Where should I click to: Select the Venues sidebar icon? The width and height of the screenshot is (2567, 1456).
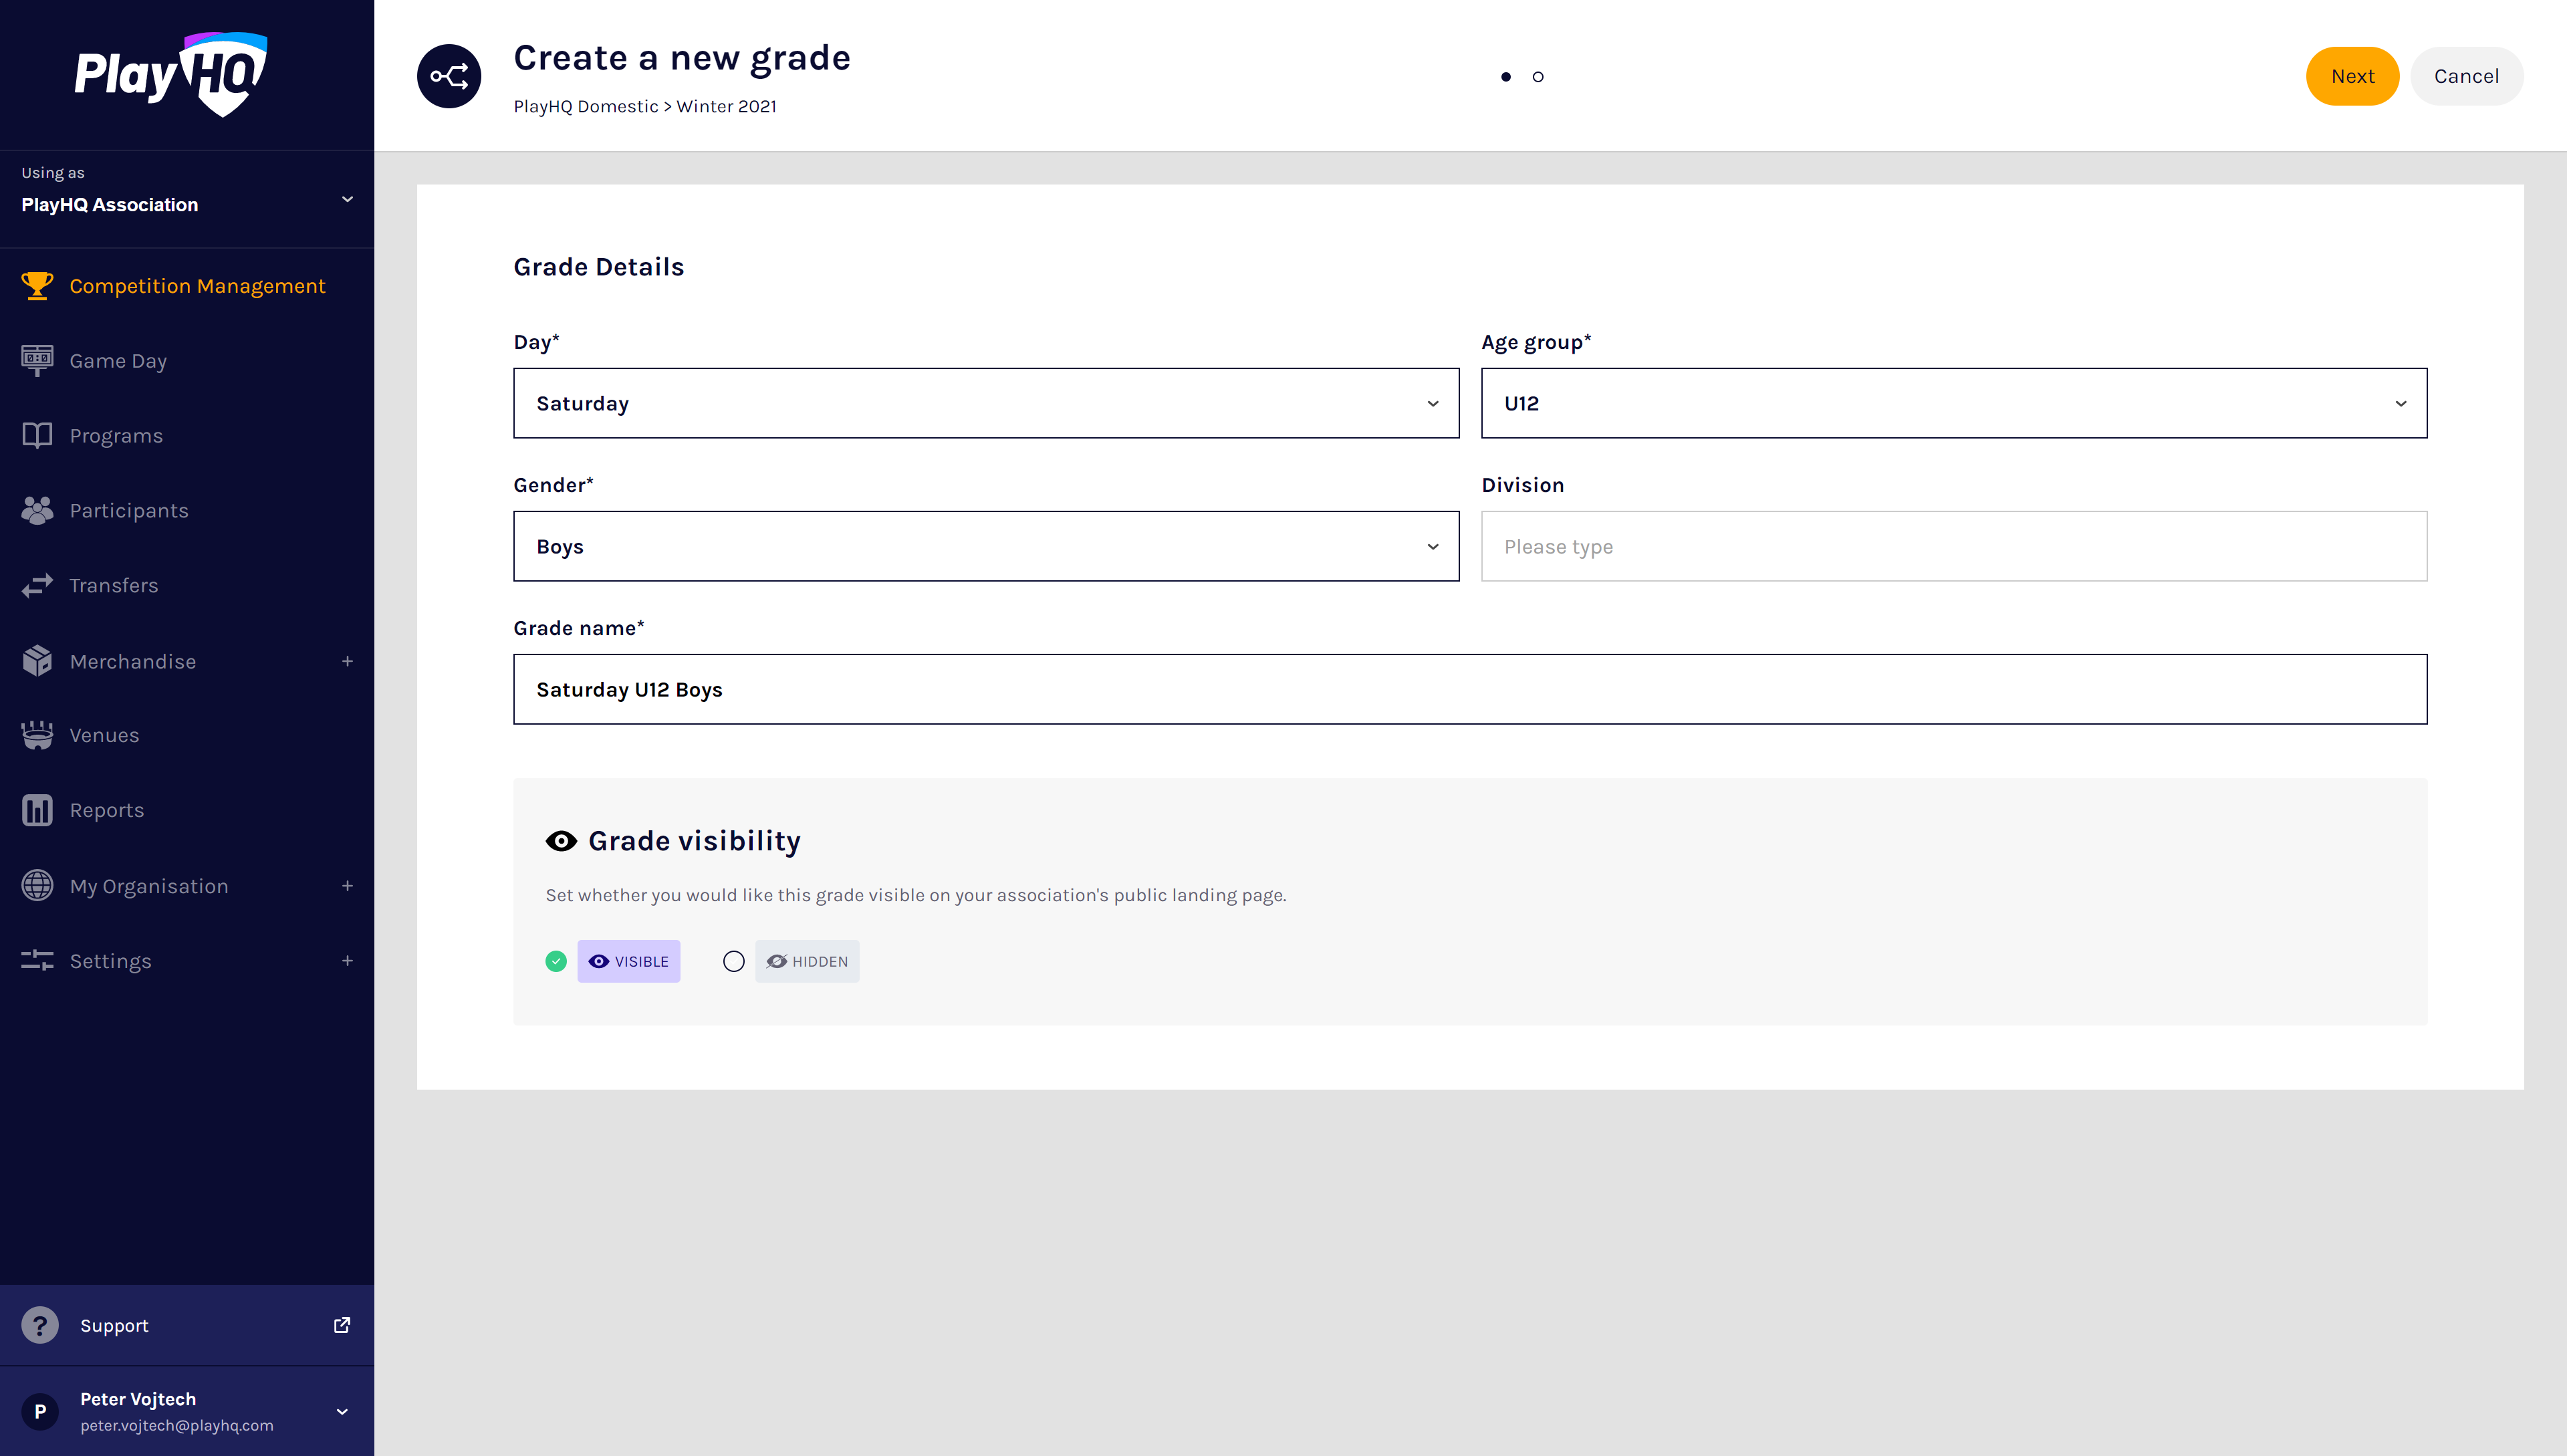coord(37,735)
